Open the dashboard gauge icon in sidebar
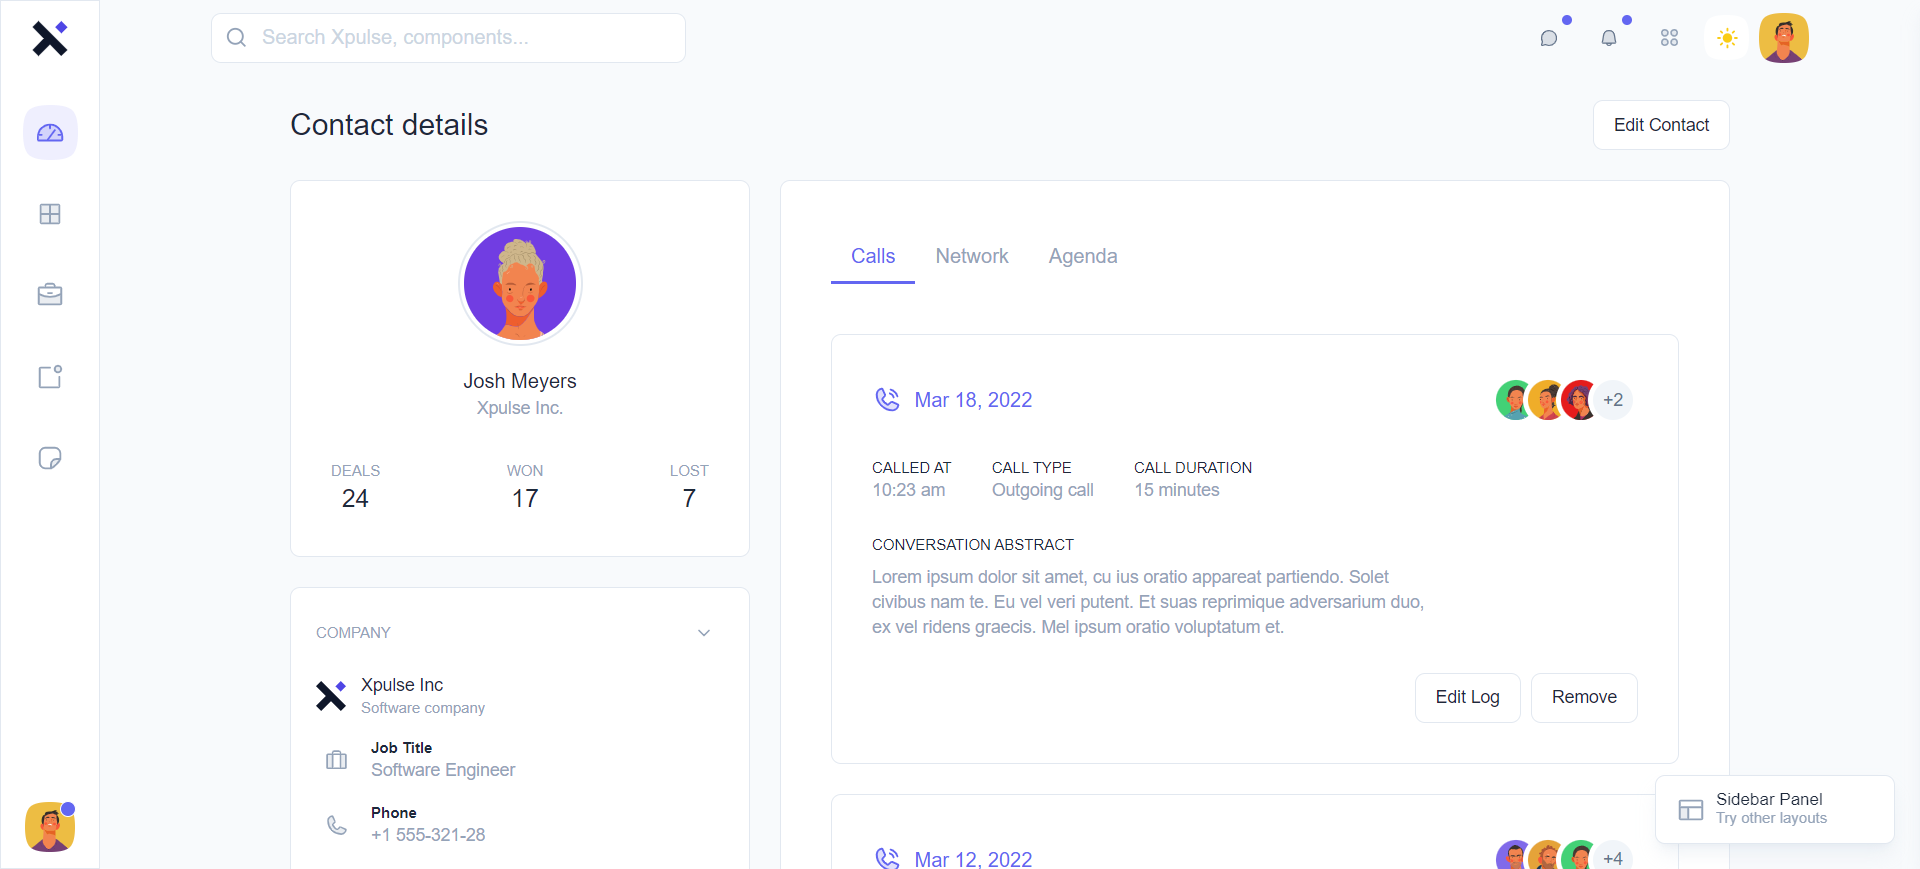The height and width of the screenshot is (869, 1920). coord(50,133)
